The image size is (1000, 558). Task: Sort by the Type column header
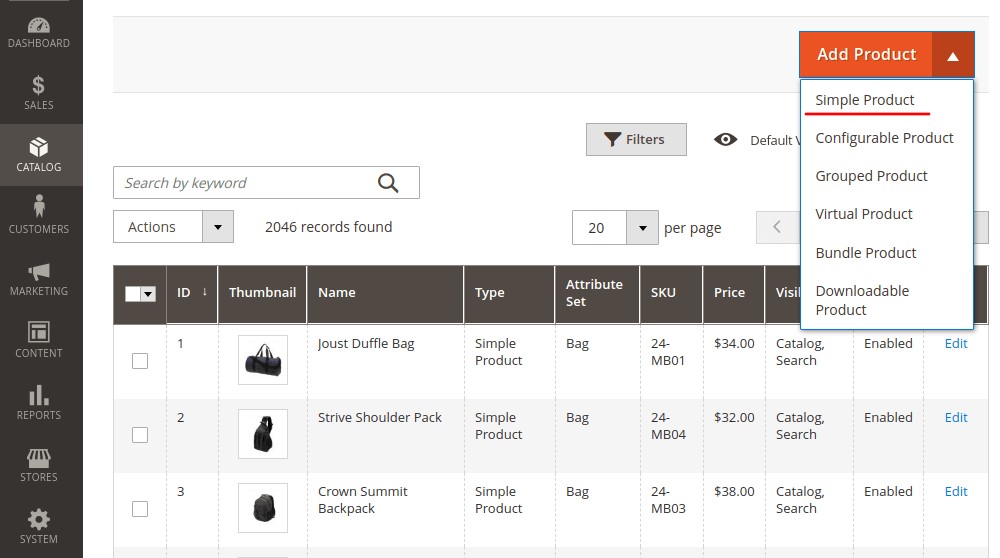click(x=509, y=293)
